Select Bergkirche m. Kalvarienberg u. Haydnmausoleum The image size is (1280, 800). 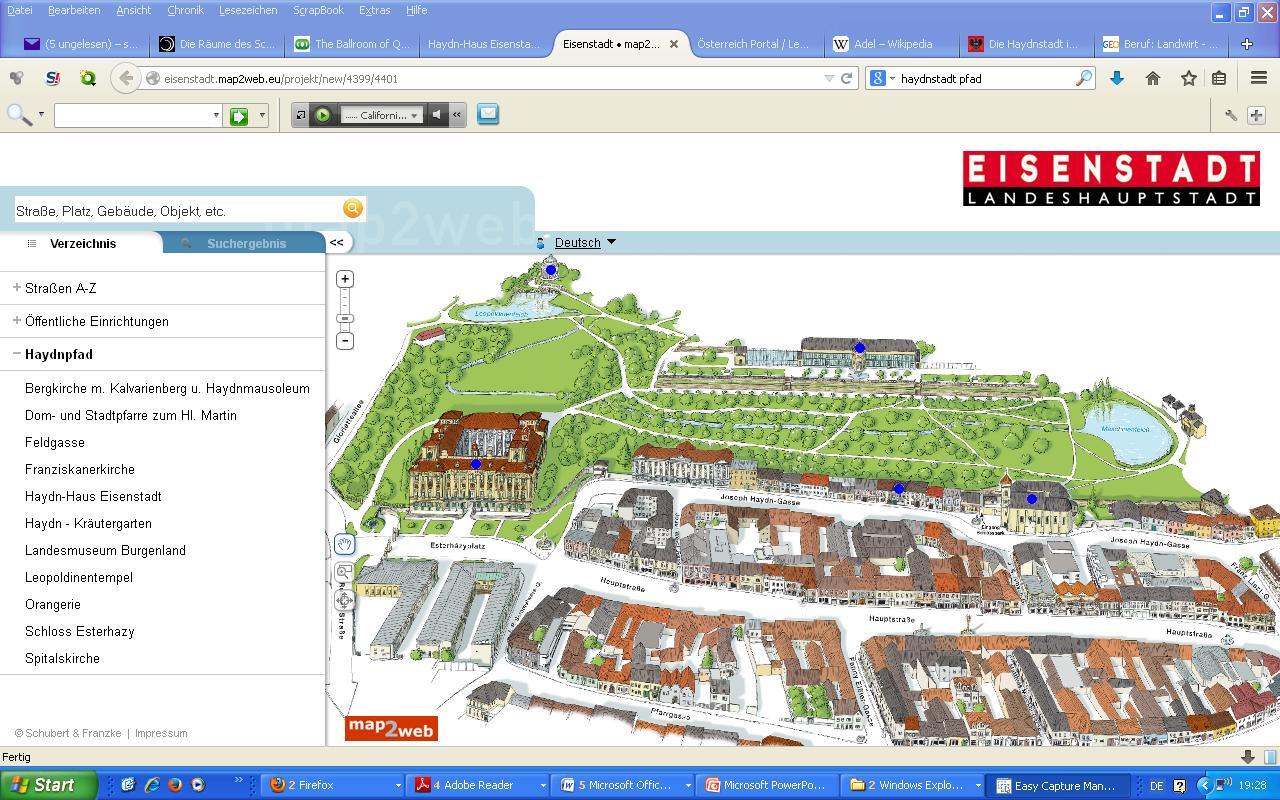click(x=167, y=388)
